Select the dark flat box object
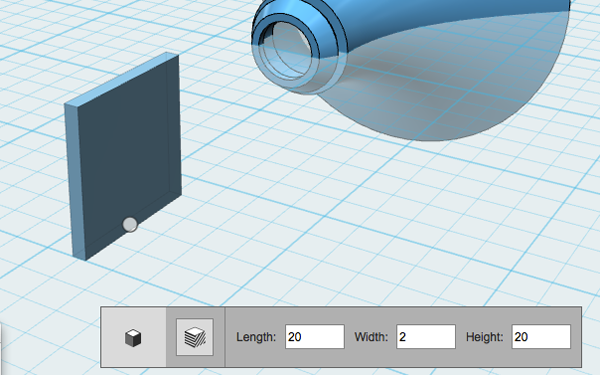Image resolution: width=600 pixels, height=375 pixels. [x=122, y=157]
